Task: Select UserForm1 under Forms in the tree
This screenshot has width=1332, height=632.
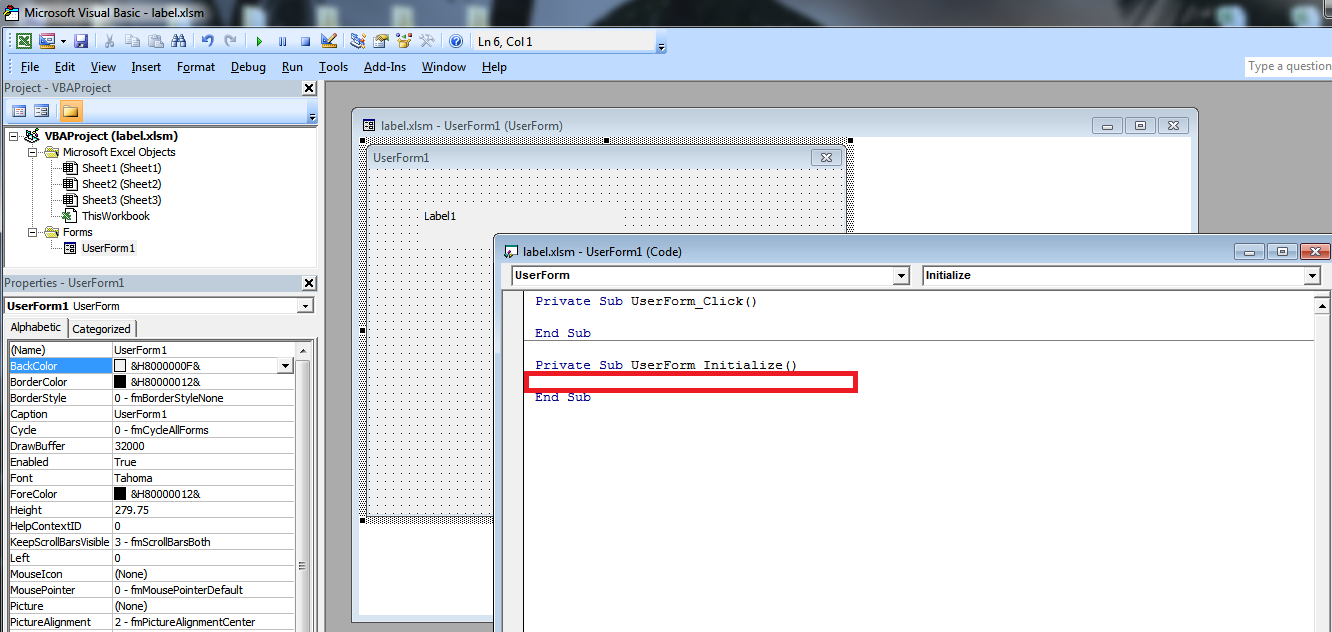Action: (108, 248)
